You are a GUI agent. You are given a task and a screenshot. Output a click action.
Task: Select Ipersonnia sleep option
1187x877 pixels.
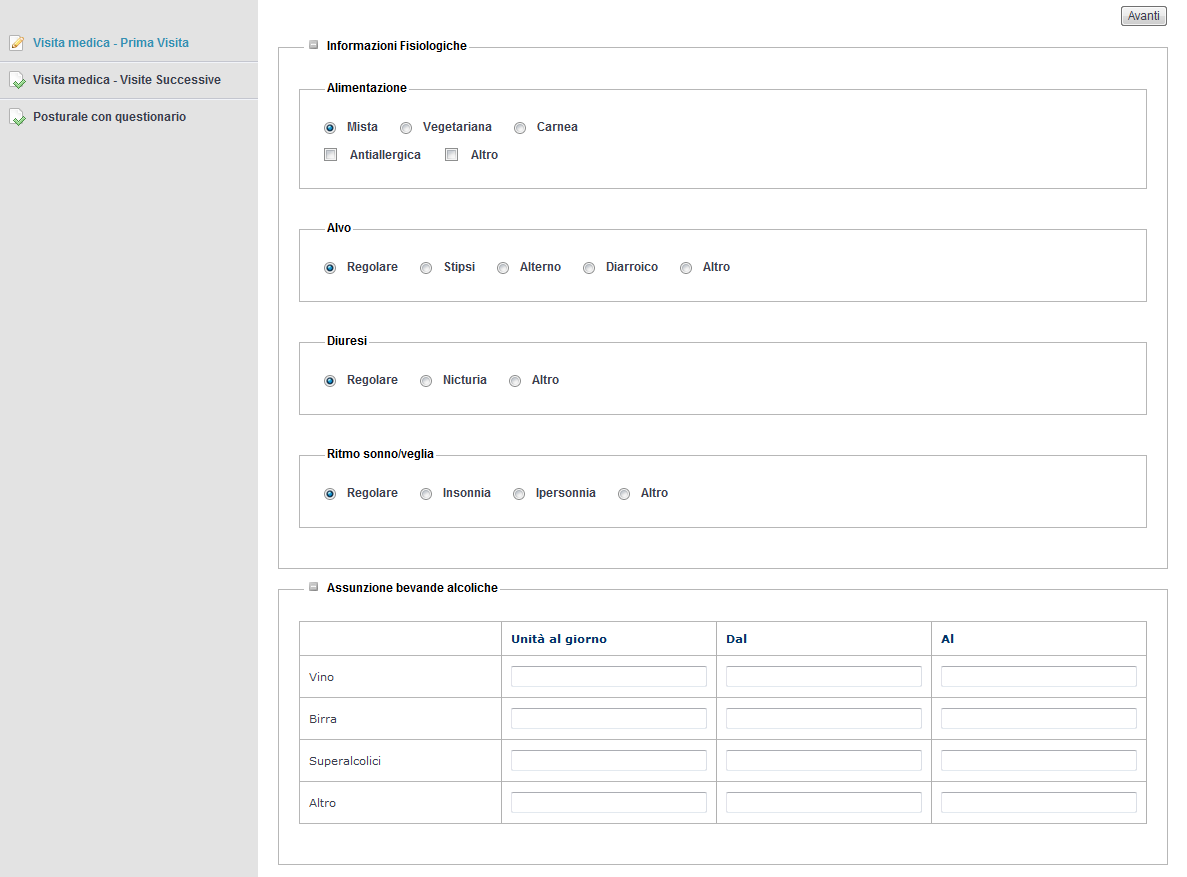(519, 494)
